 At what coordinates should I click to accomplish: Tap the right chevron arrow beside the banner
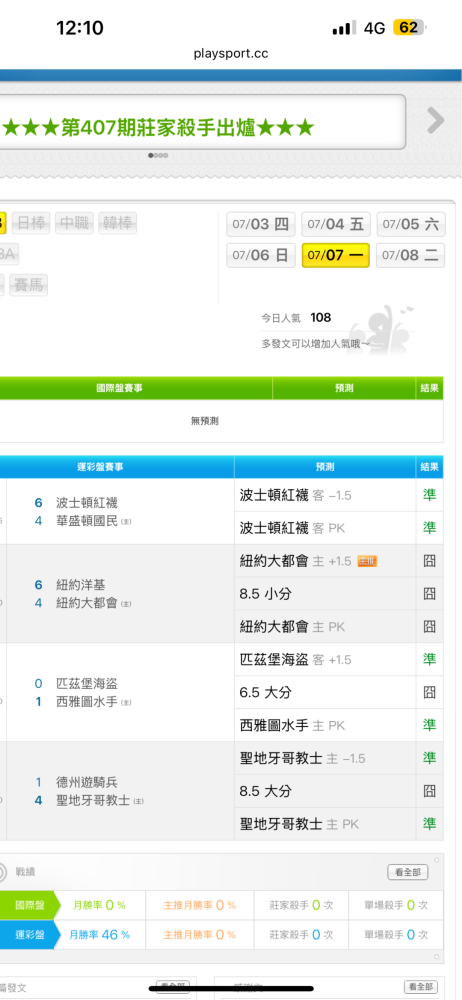coord(436,121)
